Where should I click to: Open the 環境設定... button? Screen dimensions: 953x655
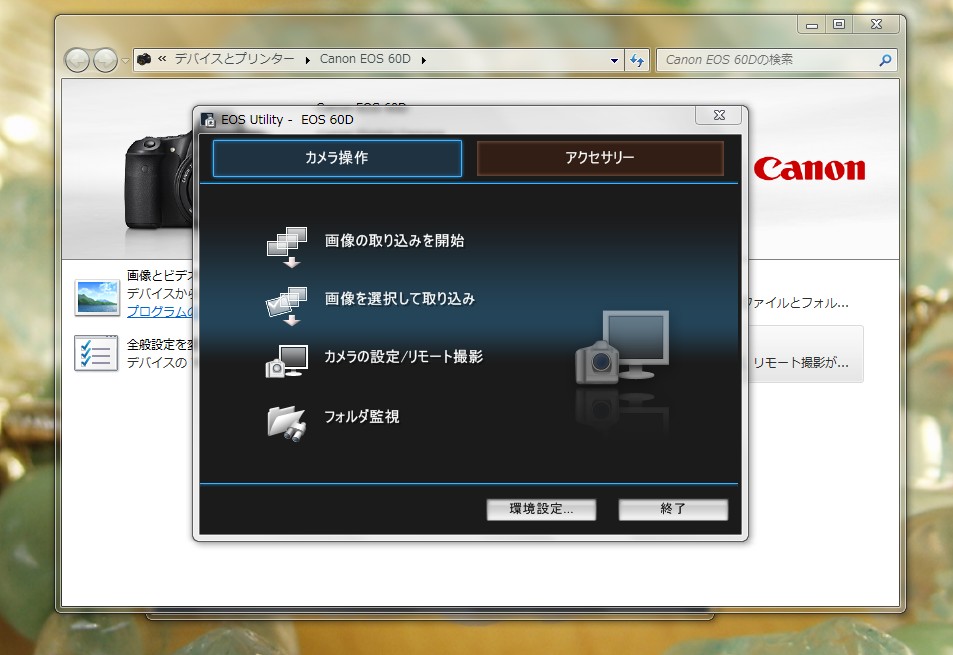pos(541,509)
